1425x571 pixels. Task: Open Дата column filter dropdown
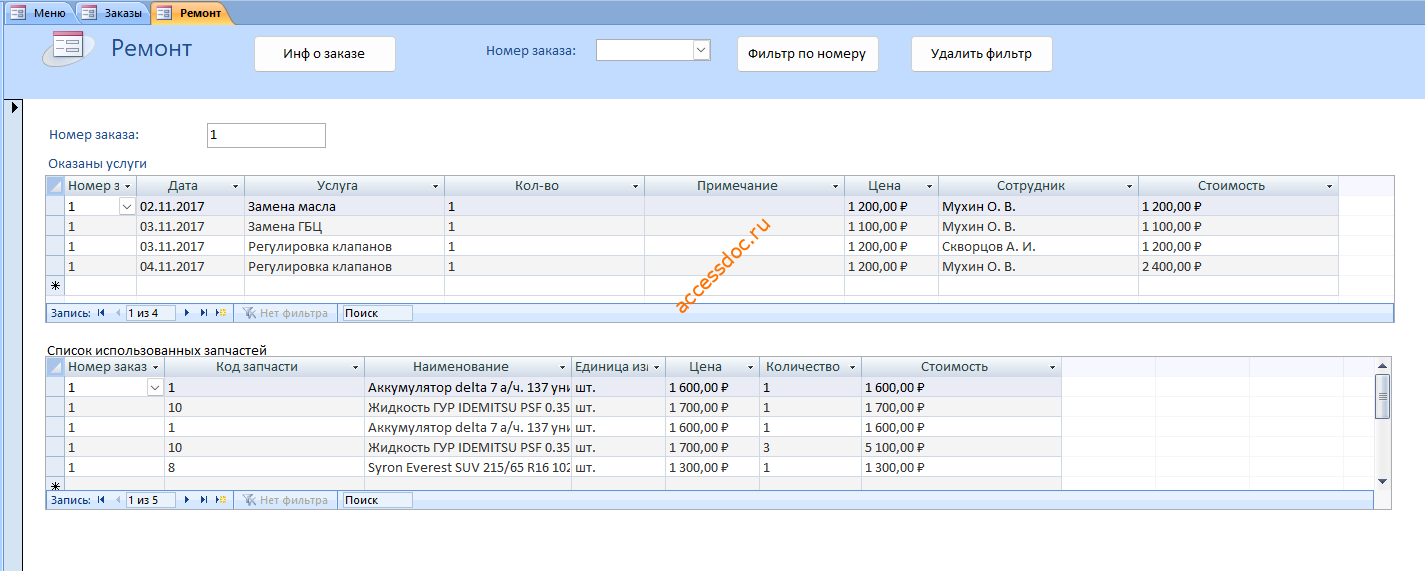pyautogui.click(x=236, y=187)
